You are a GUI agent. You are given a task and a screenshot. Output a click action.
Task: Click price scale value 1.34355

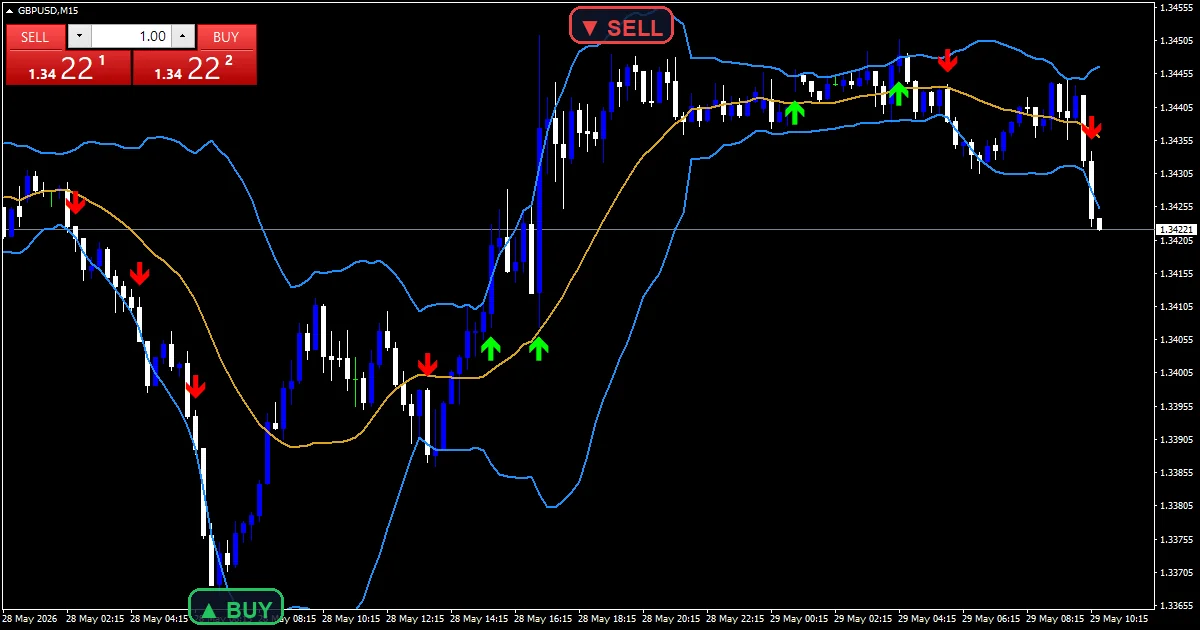[x=1176, y=141]
